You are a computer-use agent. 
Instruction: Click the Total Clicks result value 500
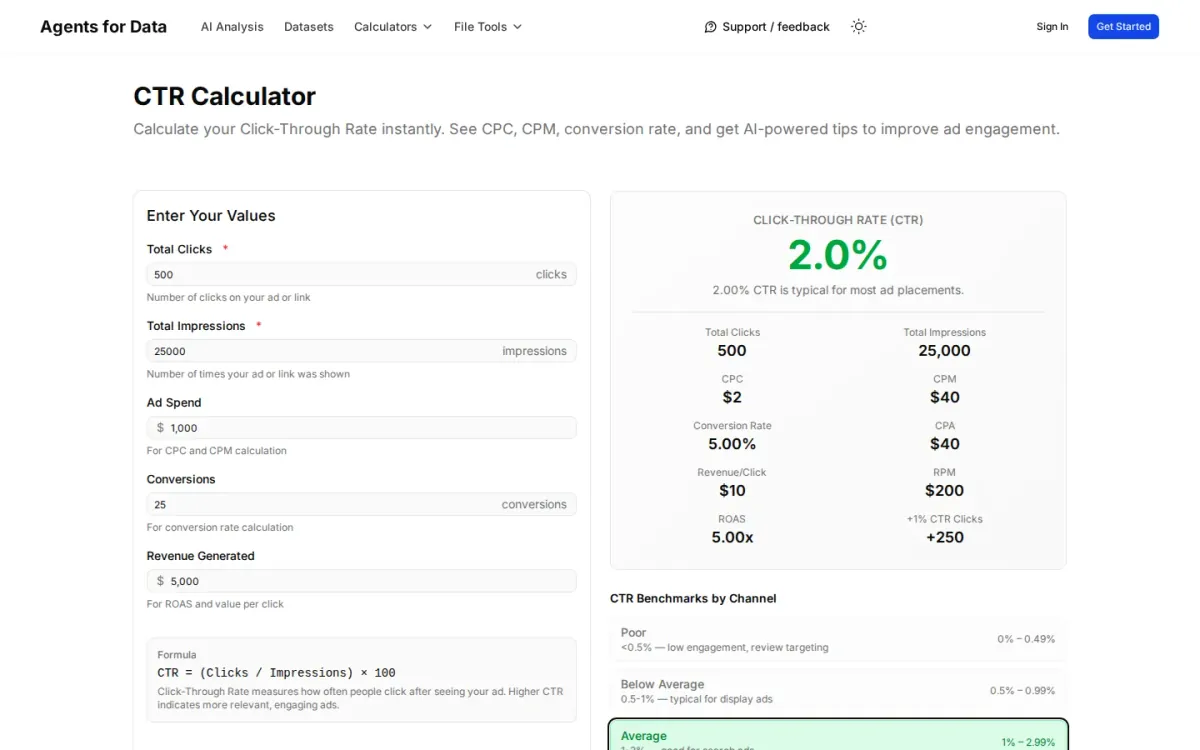732,350
